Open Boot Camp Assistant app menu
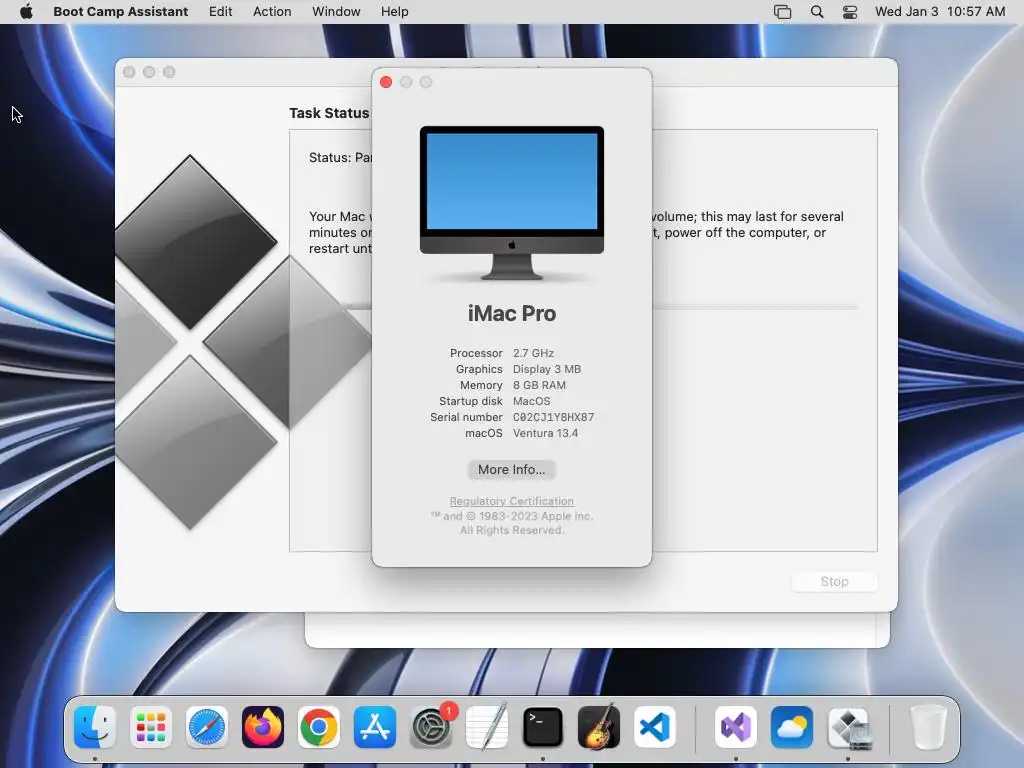This screenshot has height=768, width=1024. click(120, 11)
